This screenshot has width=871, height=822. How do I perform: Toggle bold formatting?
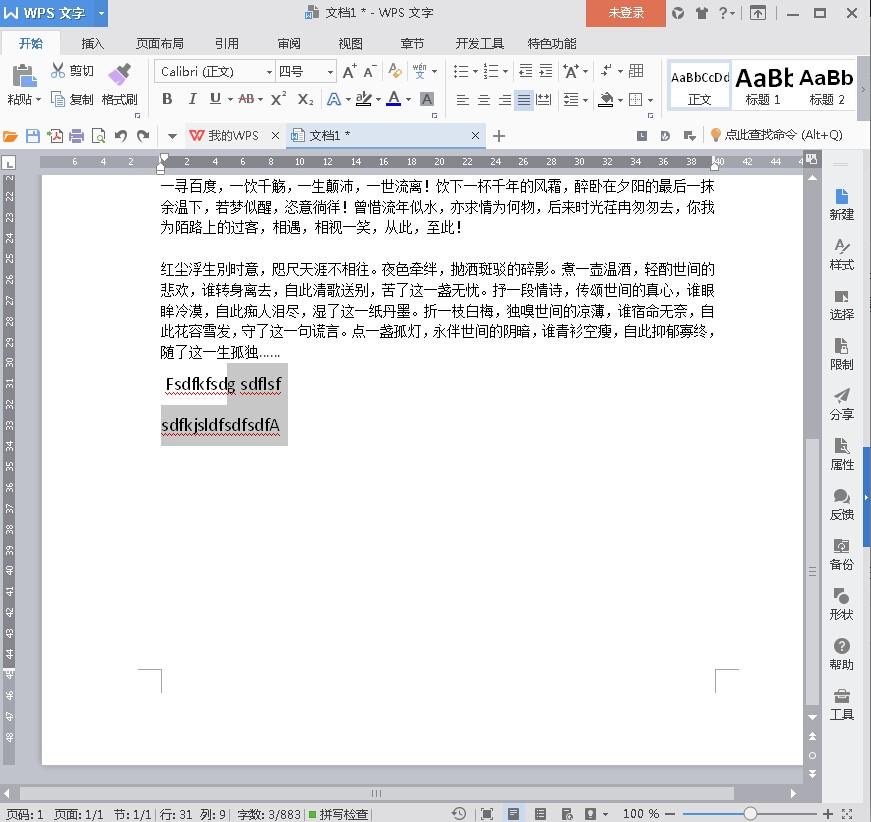point(167,99)
